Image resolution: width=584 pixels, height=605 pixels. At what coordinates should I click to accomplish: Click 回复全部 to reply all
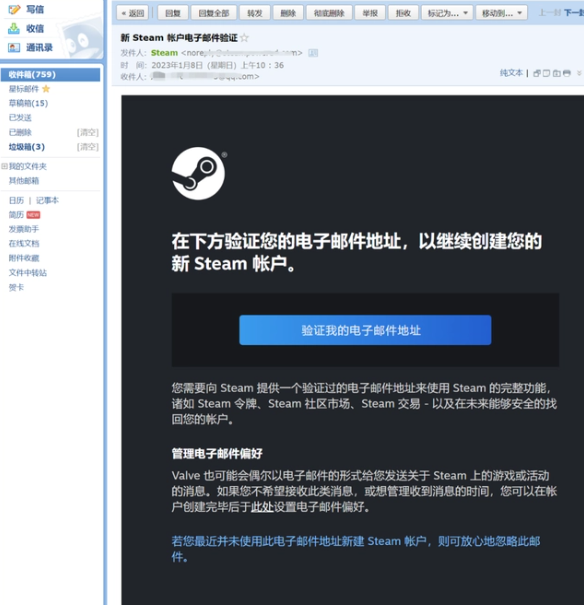point(214,14)
